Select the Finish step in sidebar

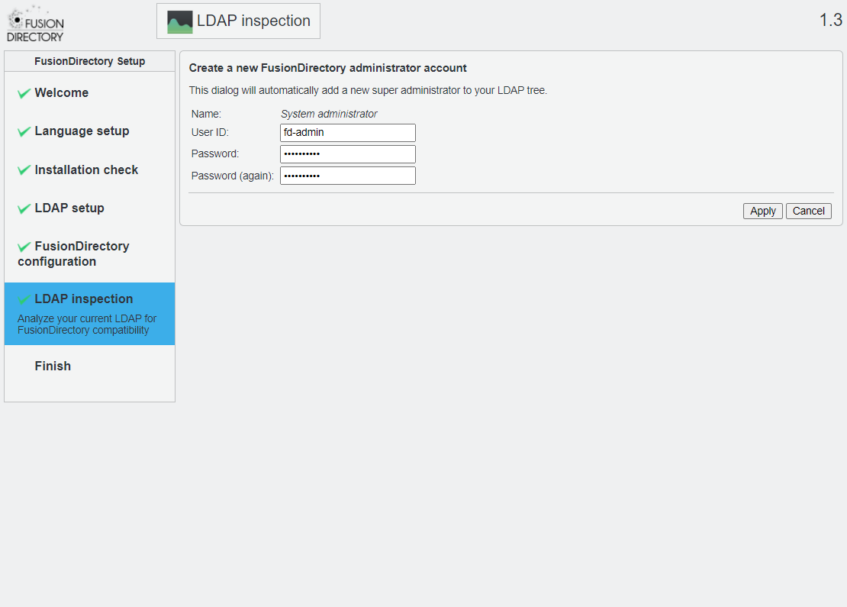click(x=53, y=366)
